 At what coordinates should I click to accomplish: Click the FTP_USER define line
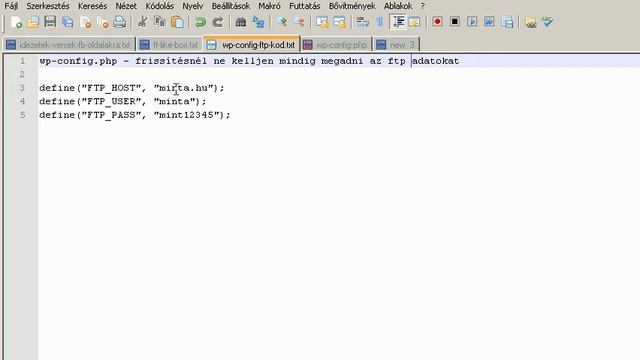click(x=122, y=101)
